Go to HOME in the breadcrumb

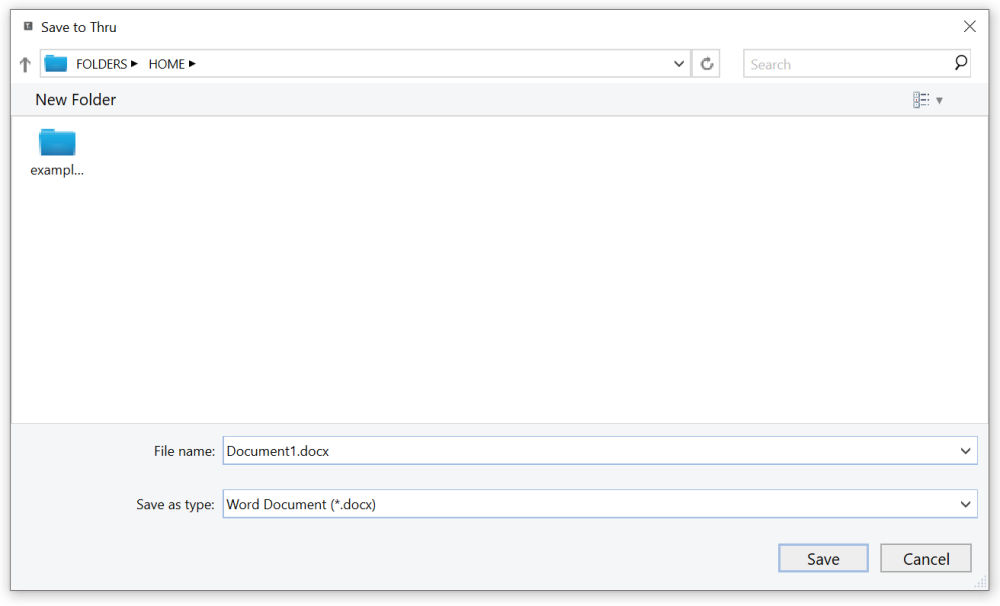click(x=166, y=64)
